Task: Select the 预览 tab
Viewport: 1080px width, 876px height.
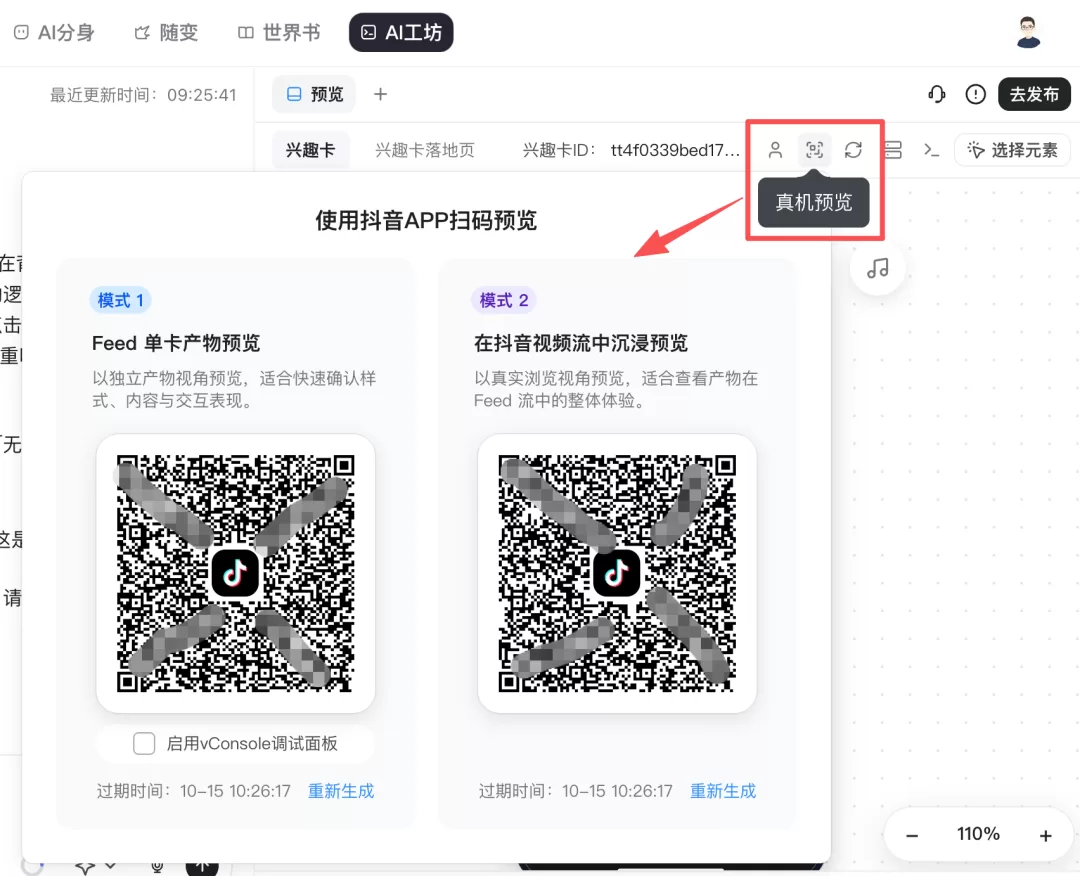Action: (x=314, y=94)
